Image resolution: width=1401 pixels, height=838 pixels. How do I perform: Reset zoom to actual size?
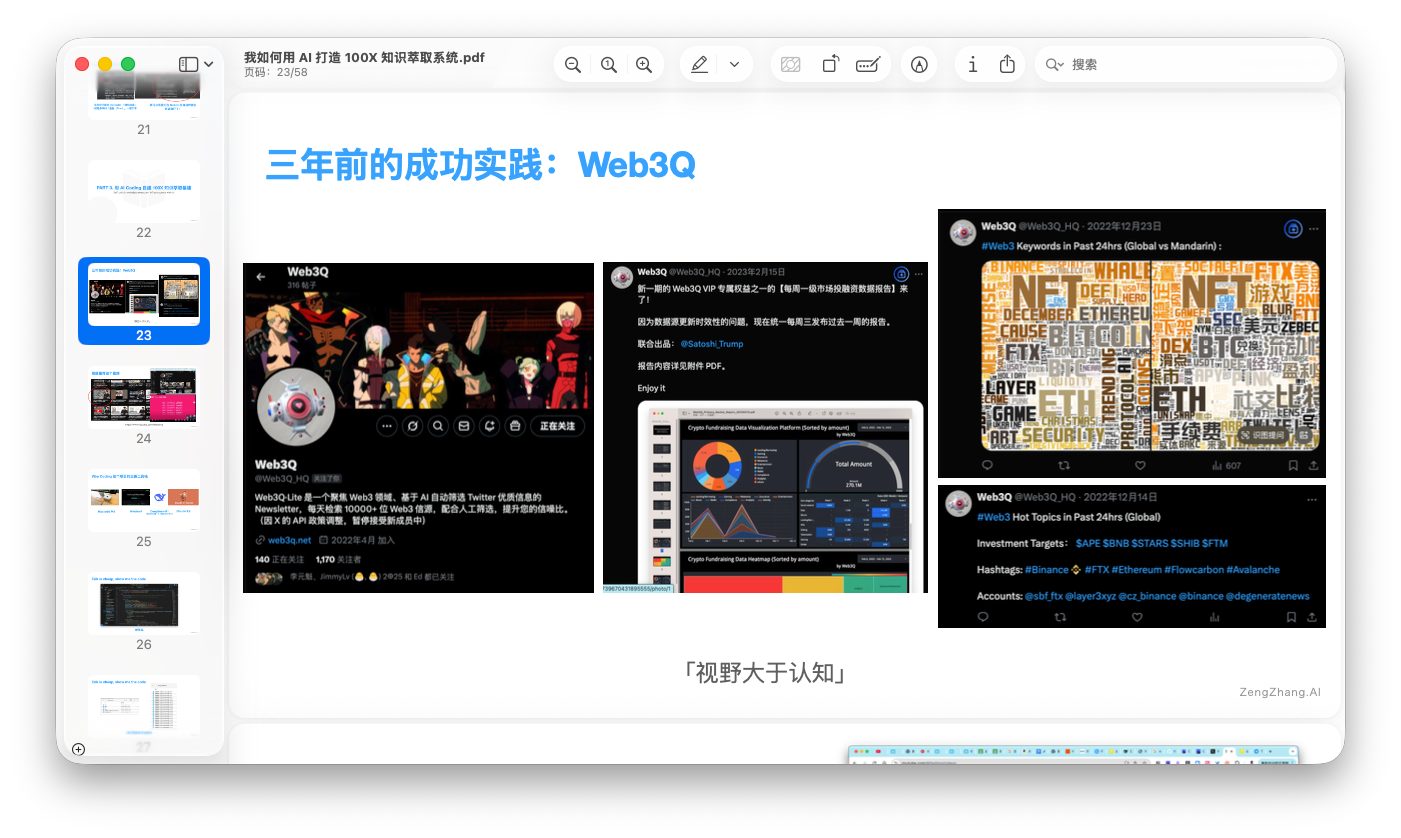[x=608, y=64]
